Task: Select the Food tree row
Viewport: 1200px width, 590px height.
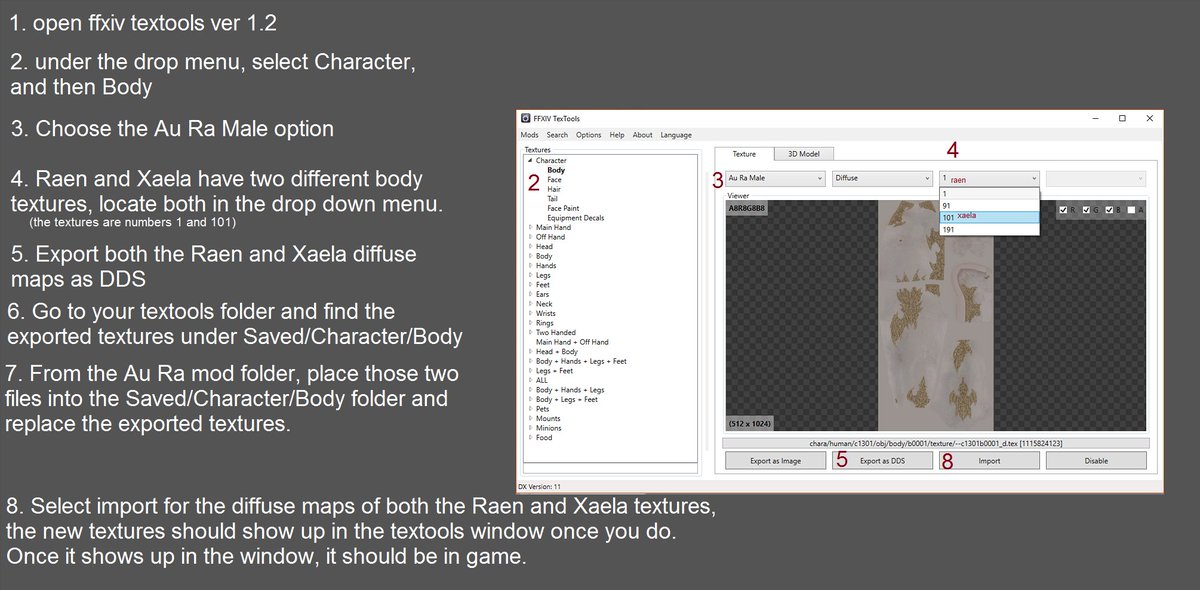Action: 544,437
